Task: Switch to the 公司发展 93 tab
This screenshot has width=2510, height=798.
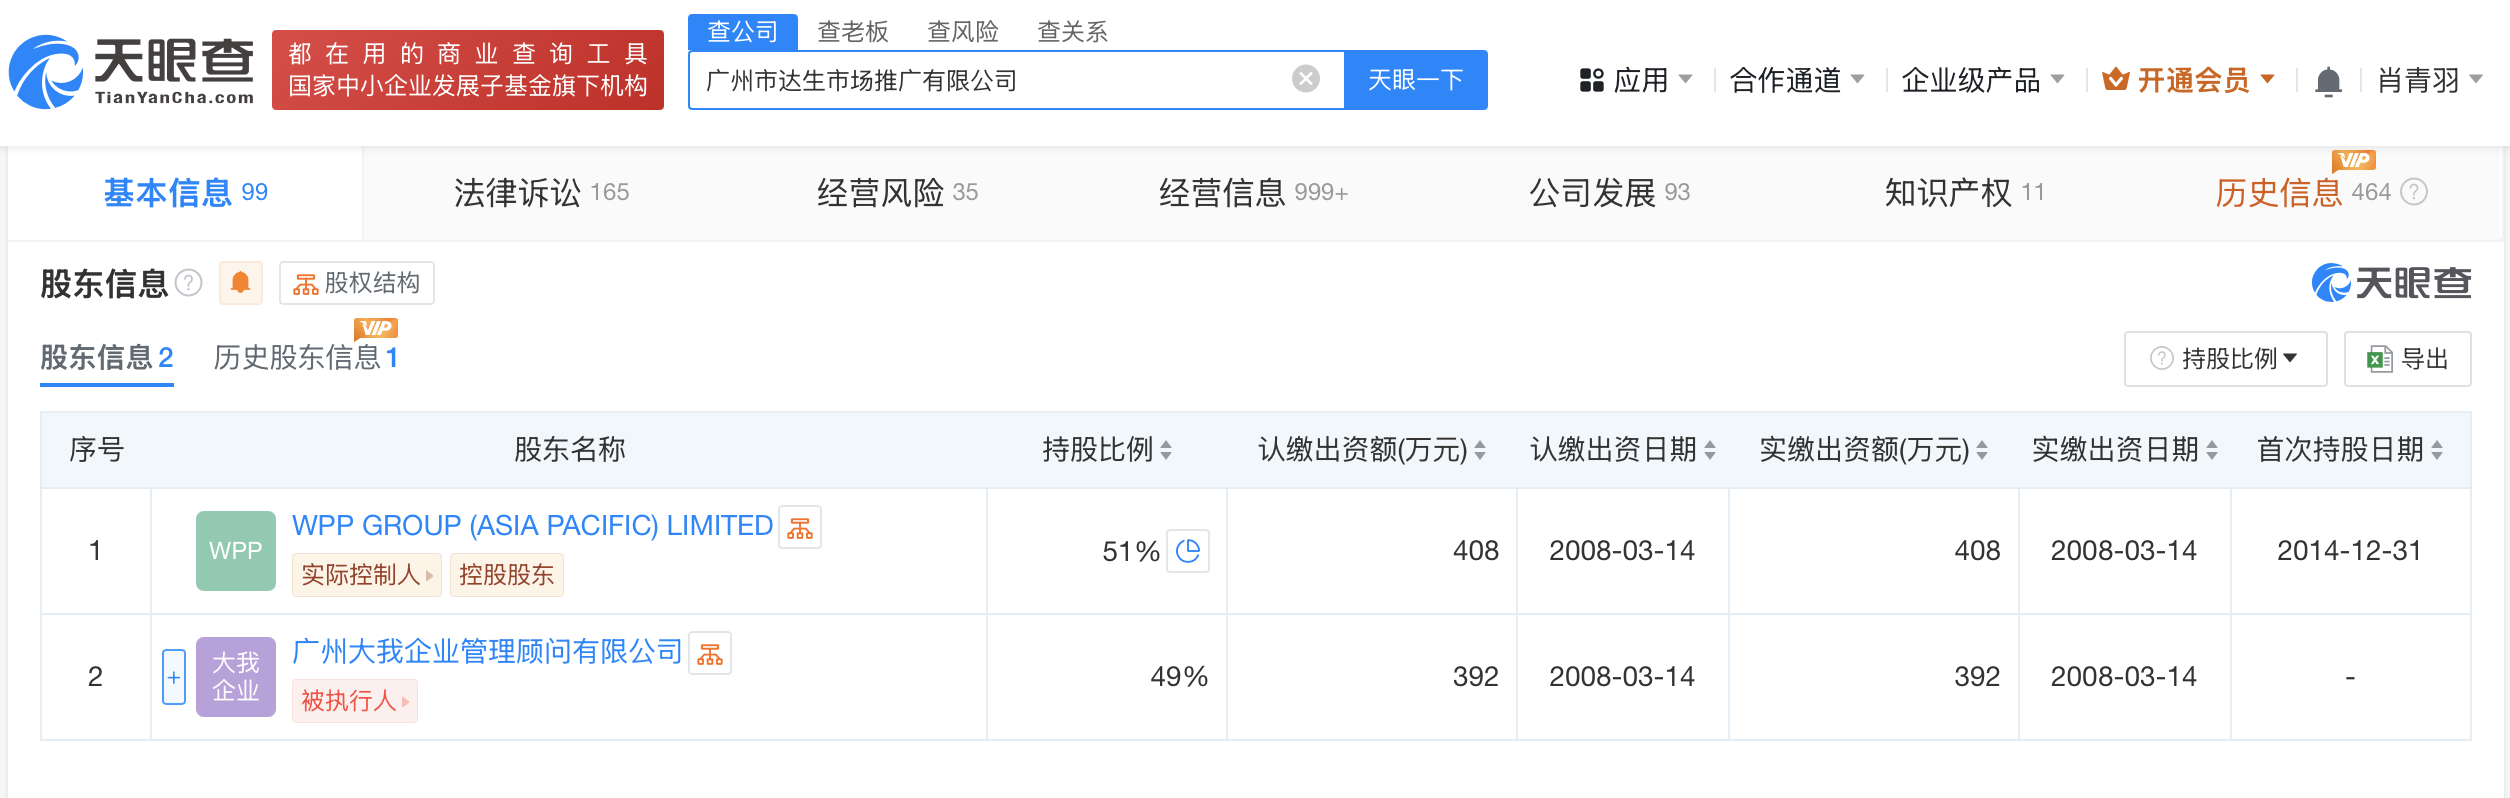Action: tap(1609, 193)
